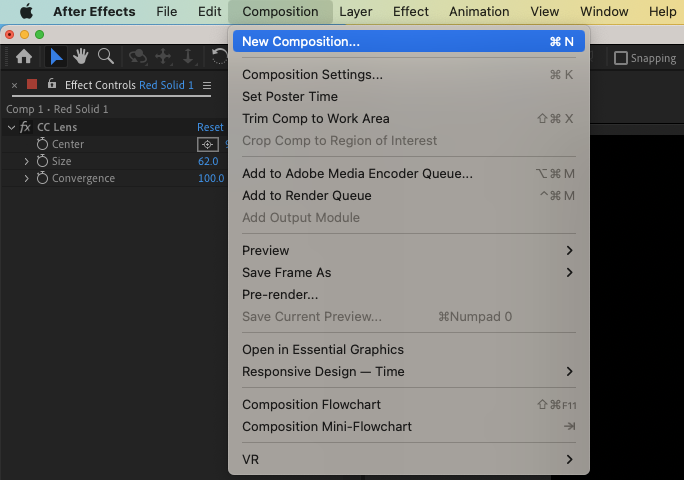Toggle Convergence property stopwatch
This screenshot has height=480, width=684.
click(42, 178)
